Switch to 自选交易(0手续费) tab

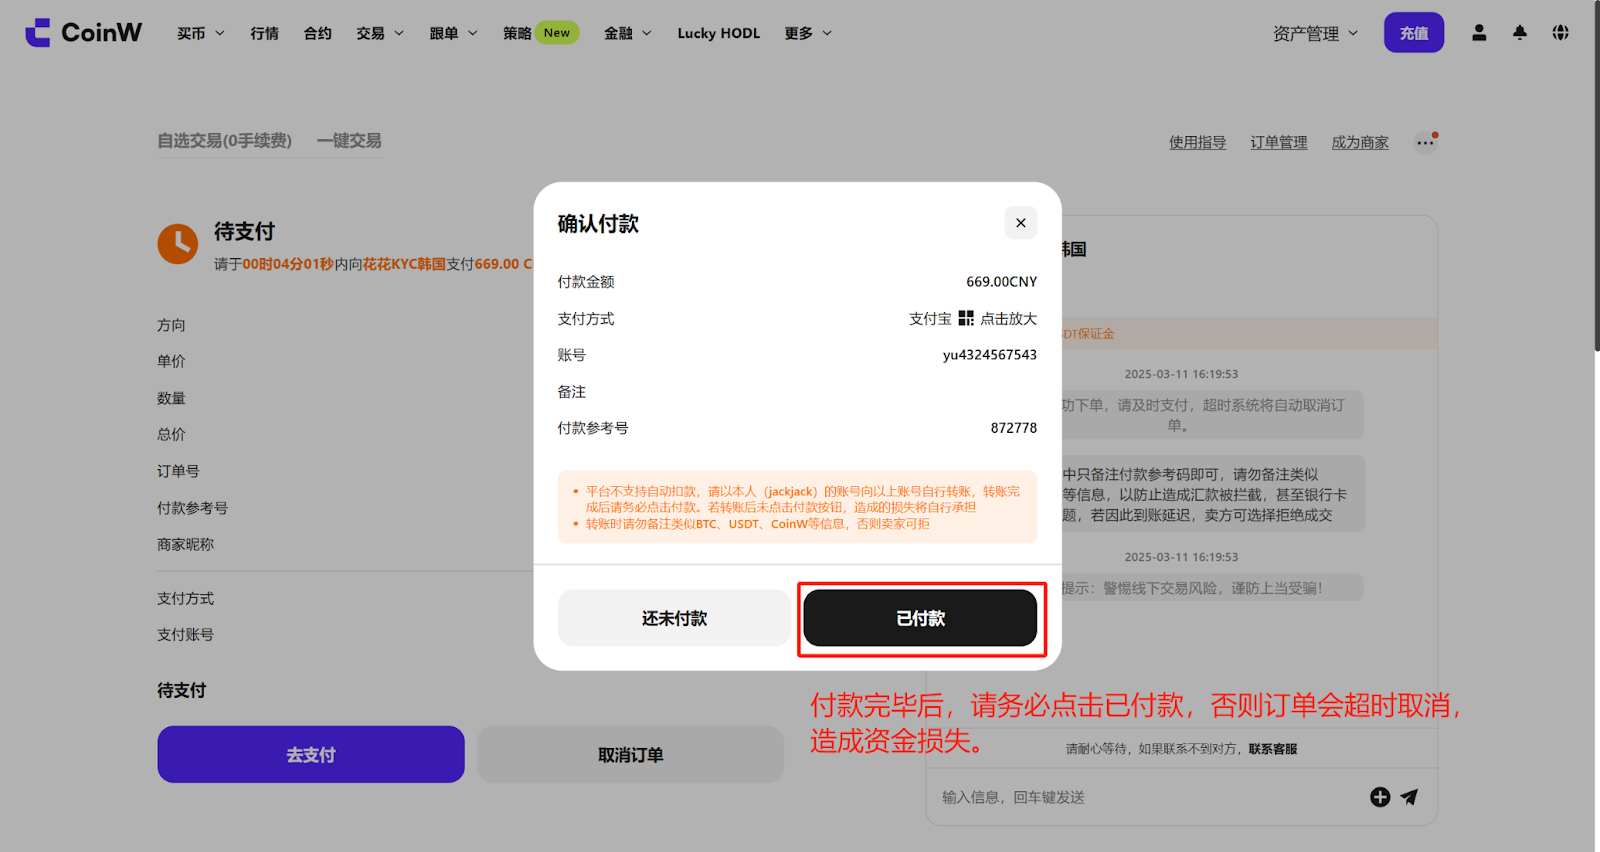click(225, 141)
